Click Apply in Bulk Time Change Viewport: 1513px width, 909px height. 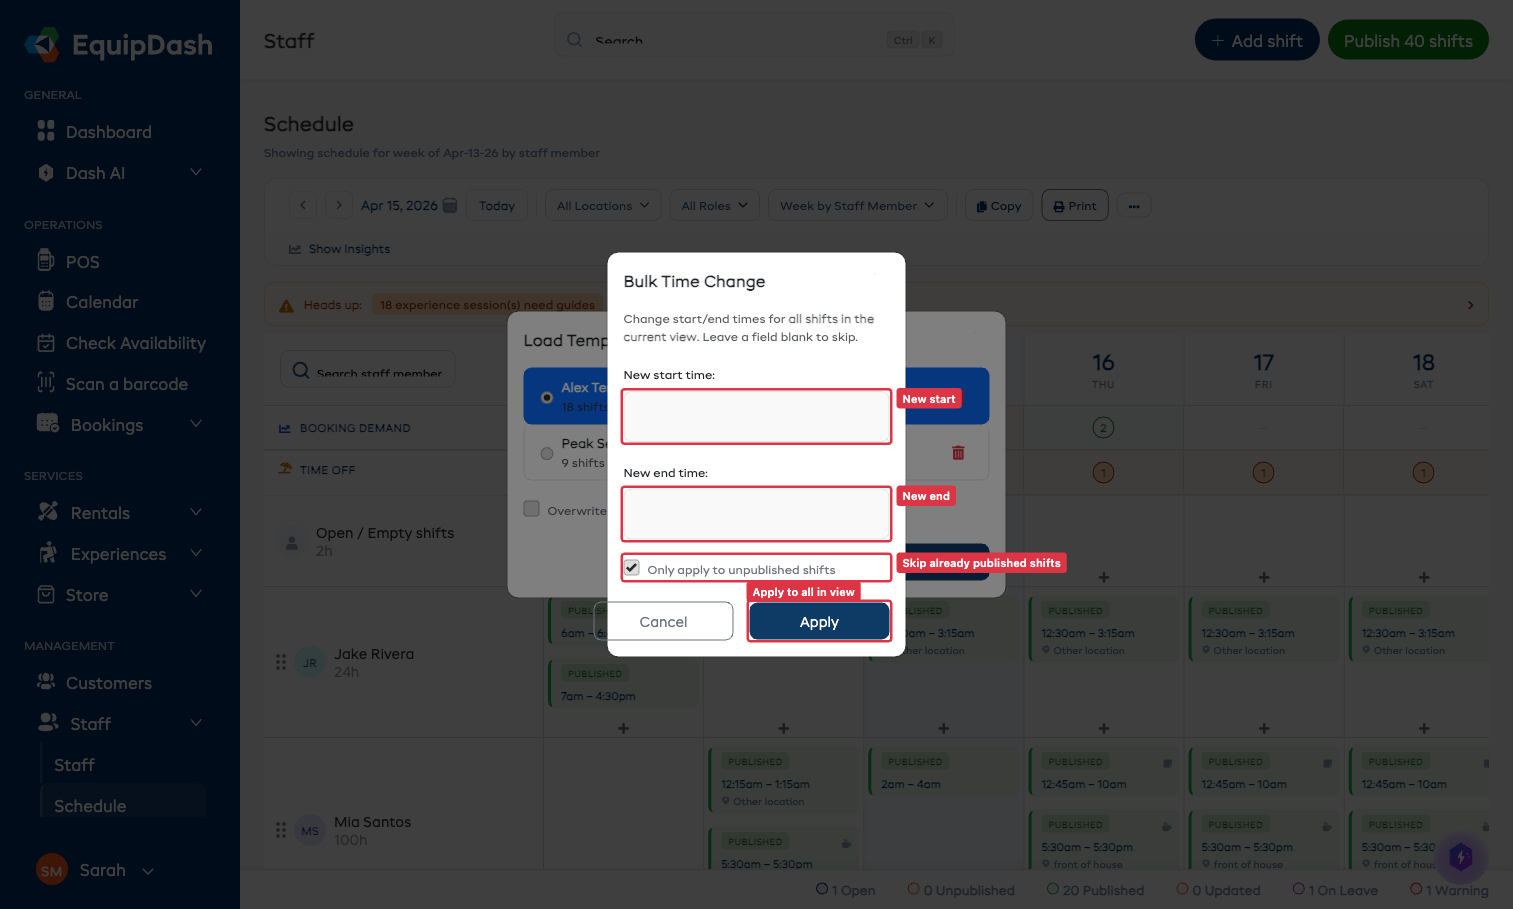(819, 621)
